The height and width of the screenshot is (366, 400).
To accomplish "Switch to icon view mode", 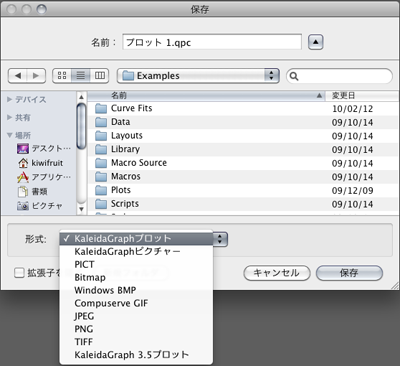I will (62, 76).
